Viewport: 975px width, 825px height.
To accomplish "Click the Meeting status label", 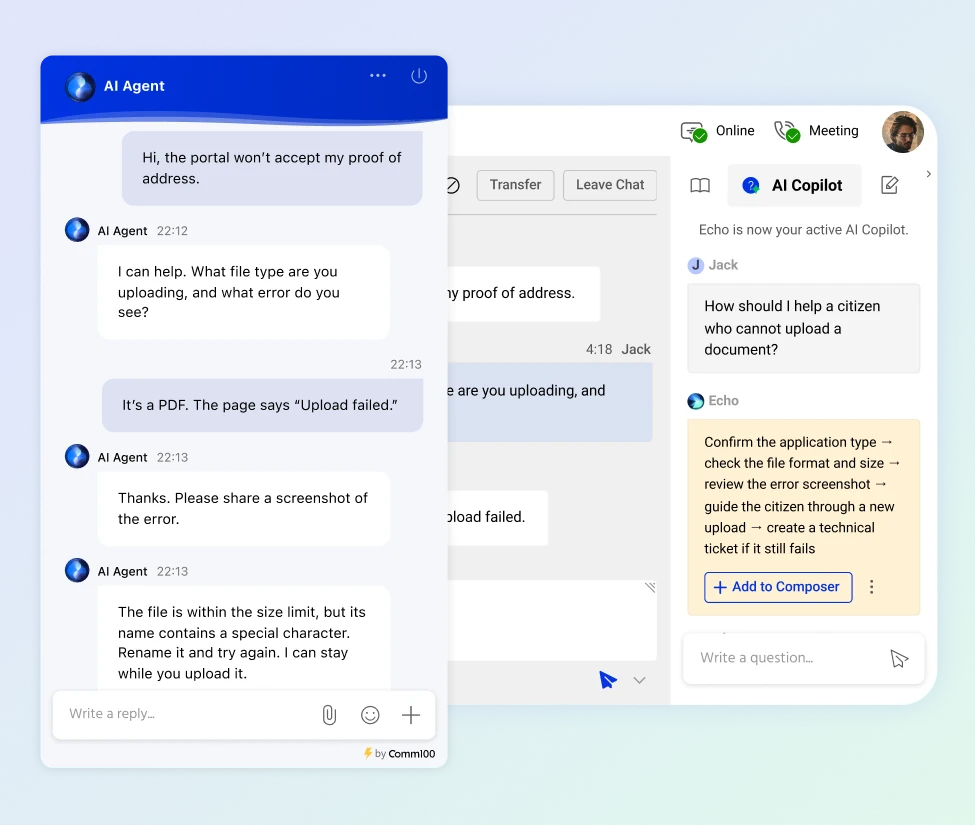I will coord(833,131).
